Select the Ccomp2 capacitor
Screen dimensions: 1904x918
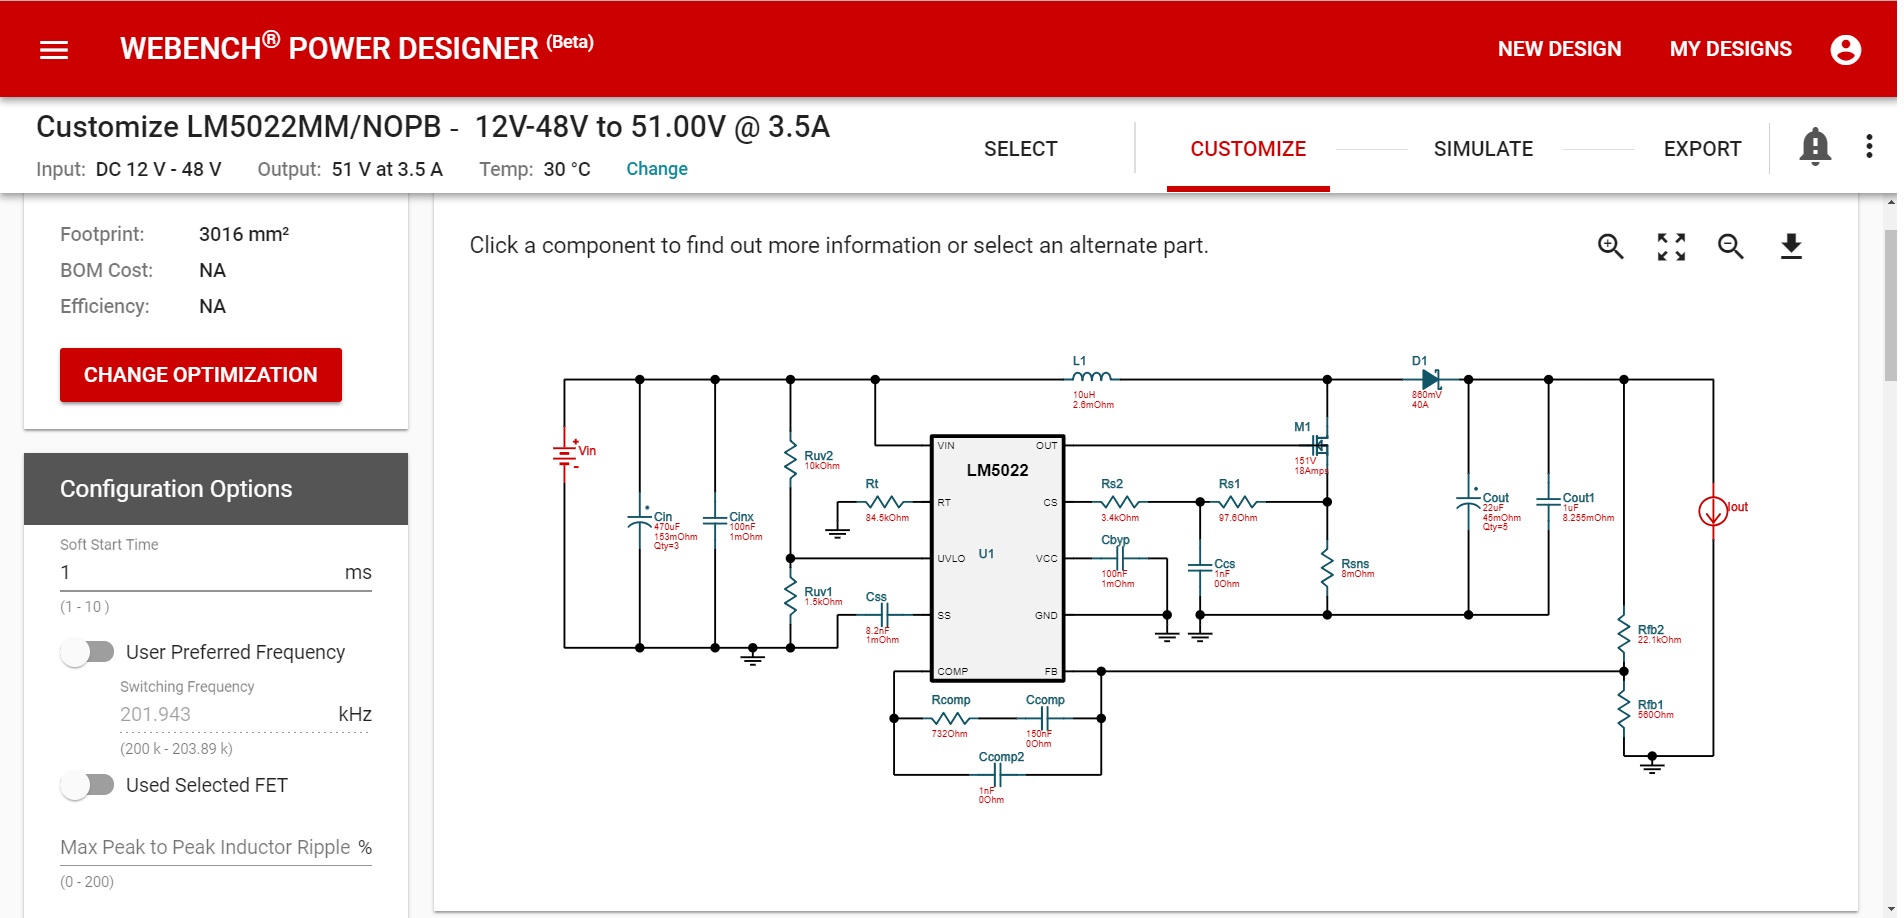click(x=999, y=775)
